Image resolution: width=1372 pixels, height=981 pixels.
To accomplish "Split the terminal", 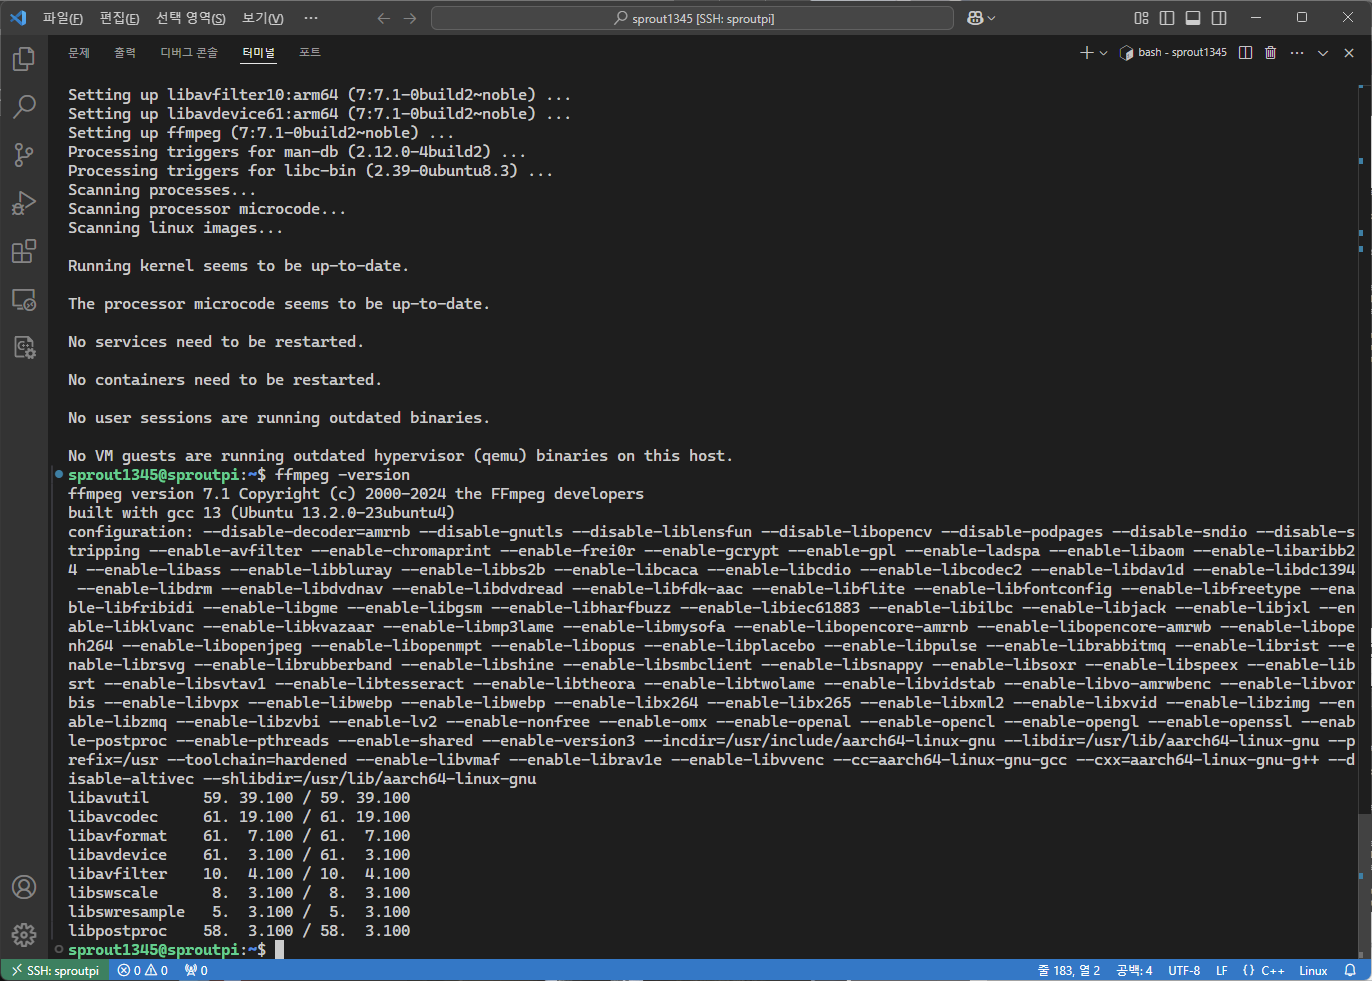I will pos(1245,52).
